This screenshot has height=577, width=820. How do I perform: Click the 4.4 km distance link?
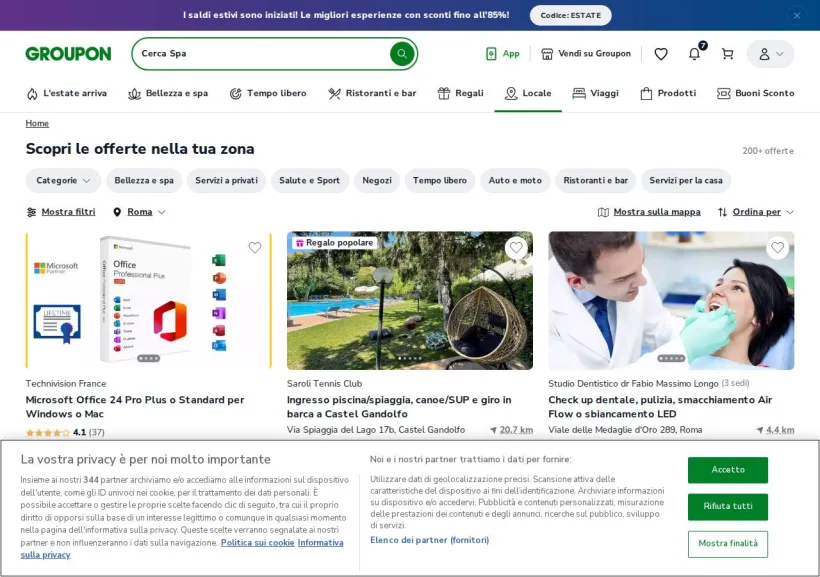click(x=776, y=430)
